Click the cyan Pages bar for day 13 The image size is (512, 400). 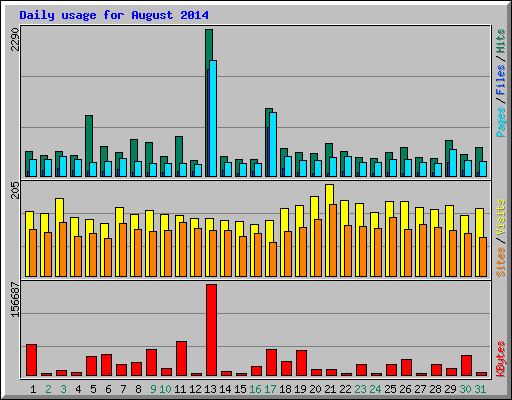pos(213,118)
